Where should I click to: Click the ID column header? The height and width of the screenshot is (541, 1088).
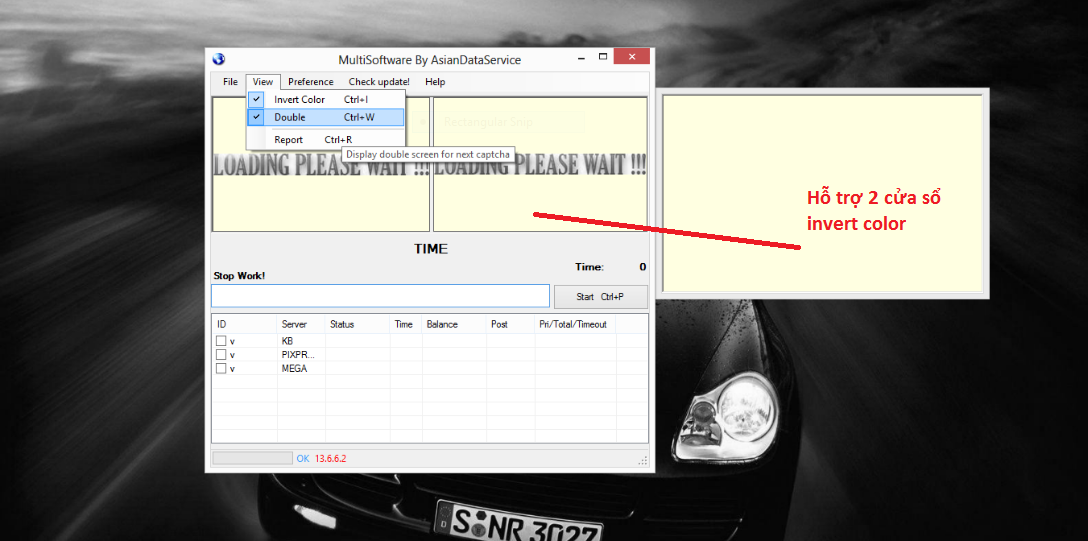[244, 324]
